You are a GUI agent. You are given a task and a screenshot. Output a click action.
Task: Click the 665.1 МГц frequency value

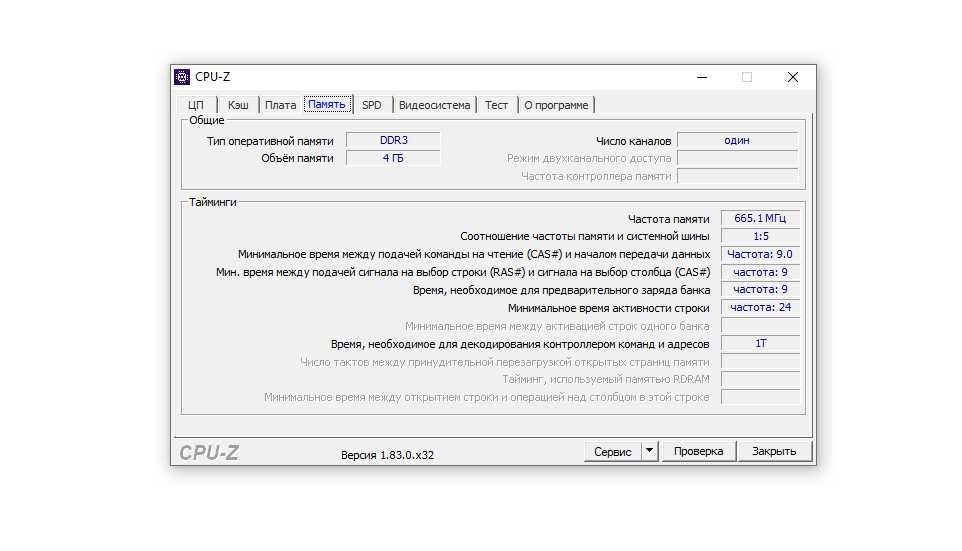click(760, 218)
